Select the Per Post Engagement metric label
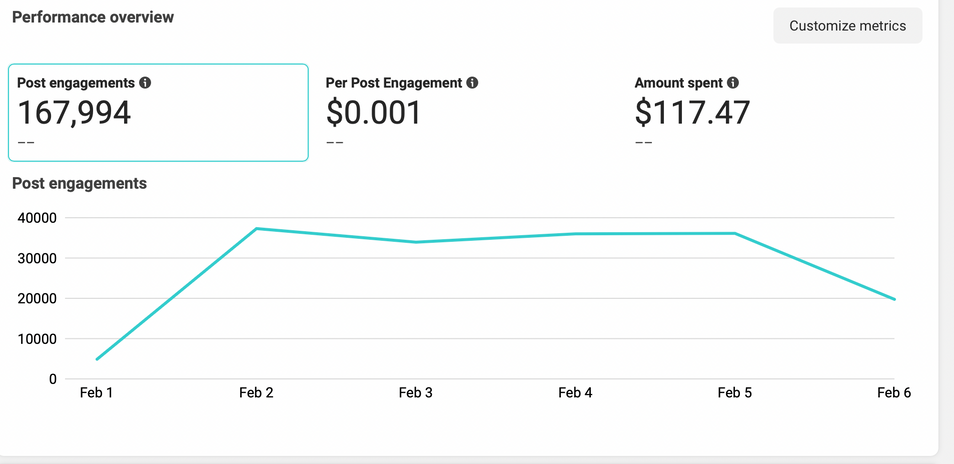Screen dimensions: 954x464 click(393, 83)
